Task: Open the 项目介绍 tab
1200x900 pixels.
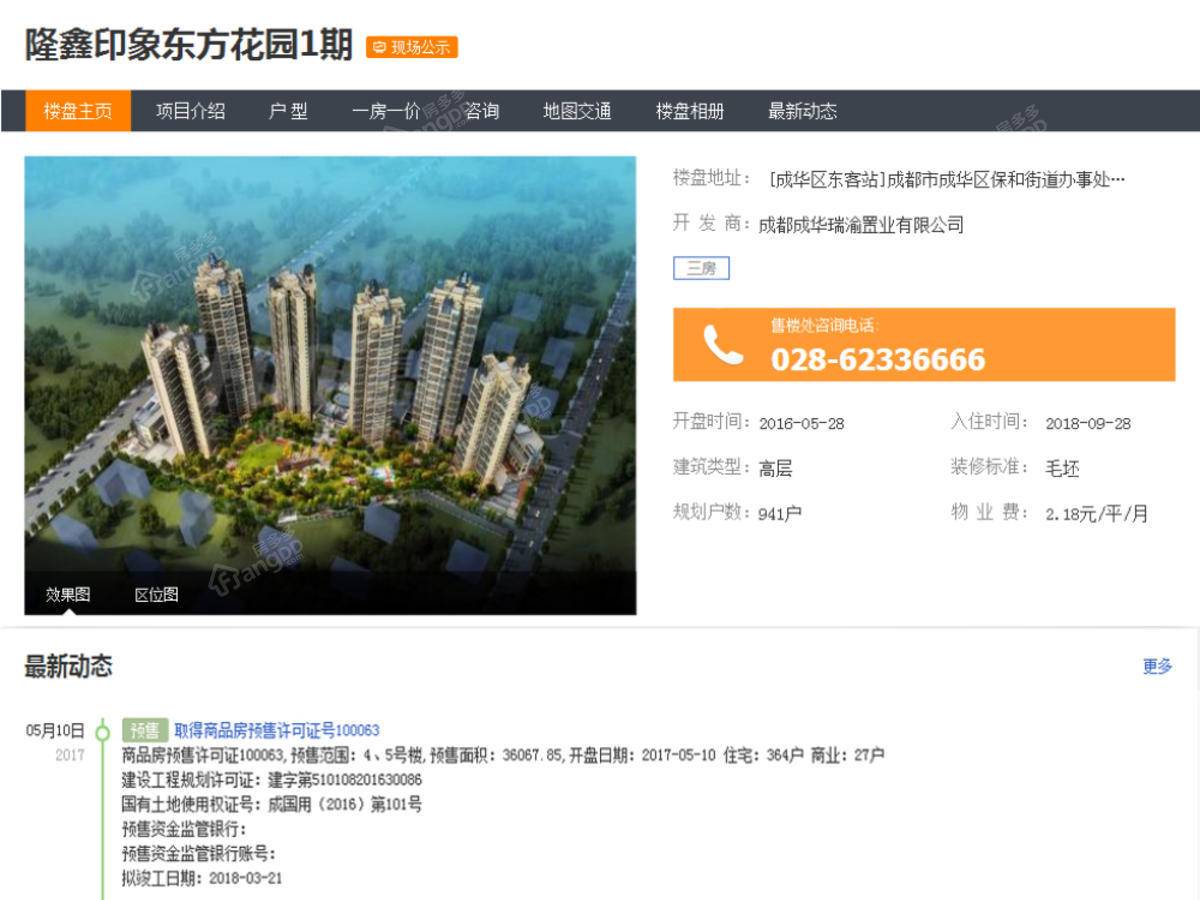Action: [x=190, y=111]
